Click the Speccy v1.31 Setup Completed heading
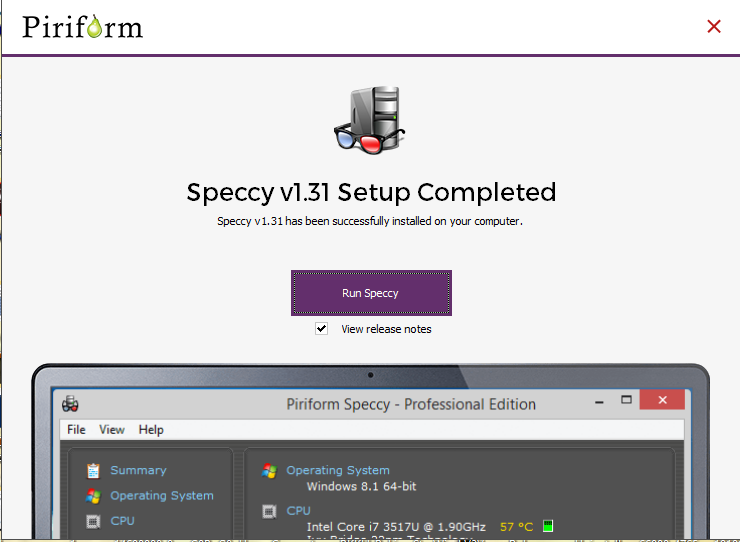 click(371, 193)
